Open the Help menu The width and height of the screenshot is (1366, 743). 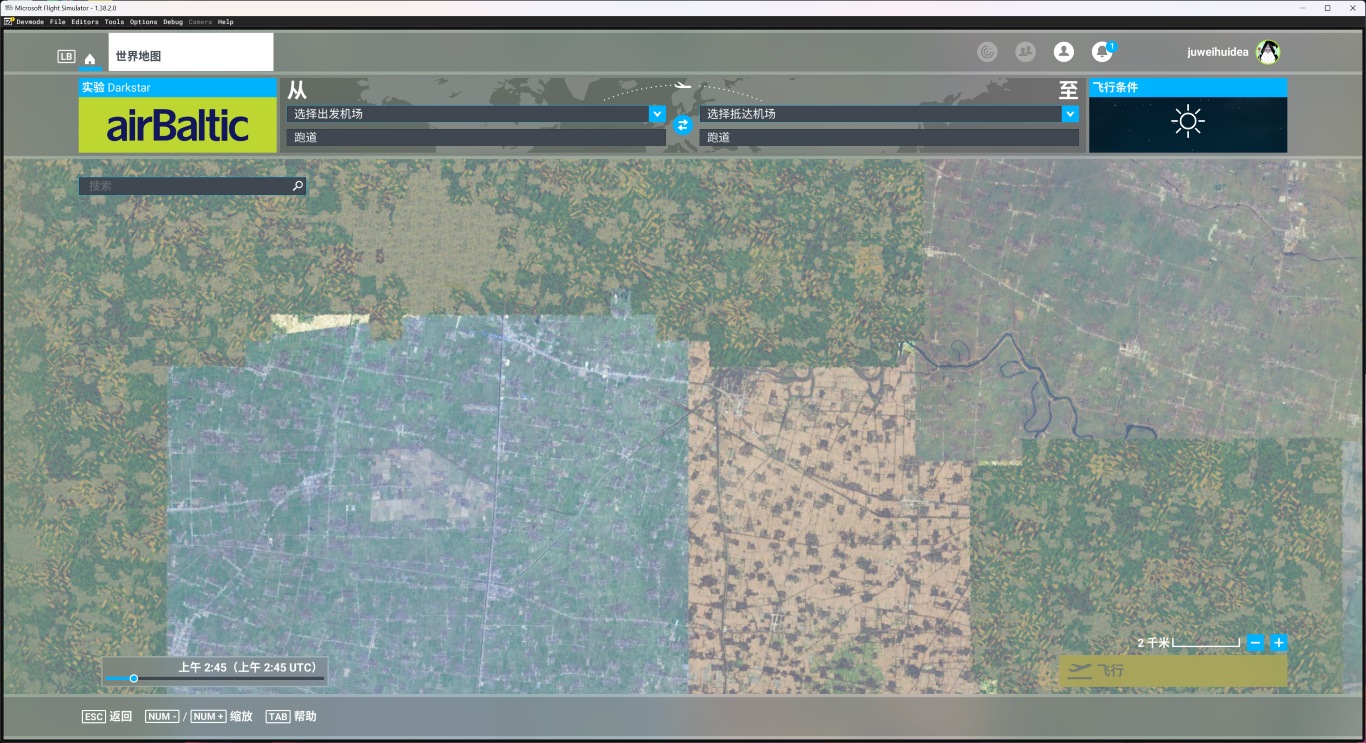pyautogui.click(x=225, y=21)
